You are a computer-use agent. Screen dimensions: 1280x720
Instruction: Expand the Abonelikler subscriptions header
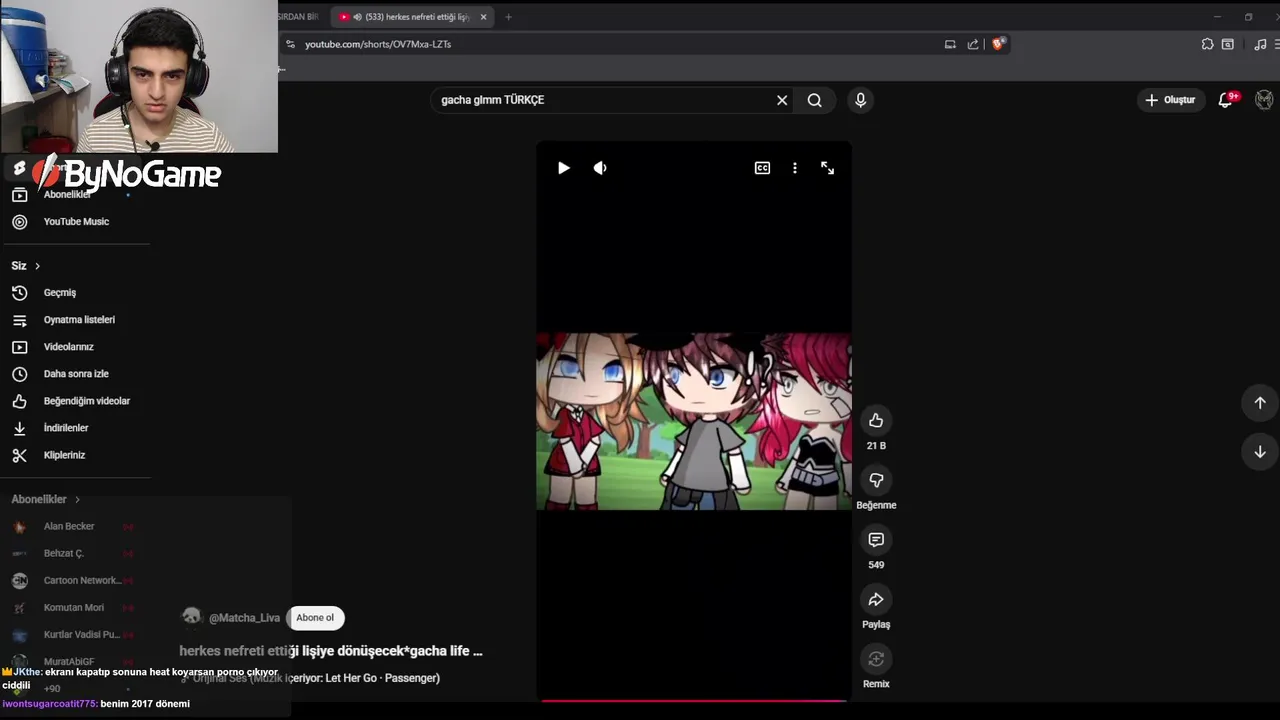coord(46,499)
